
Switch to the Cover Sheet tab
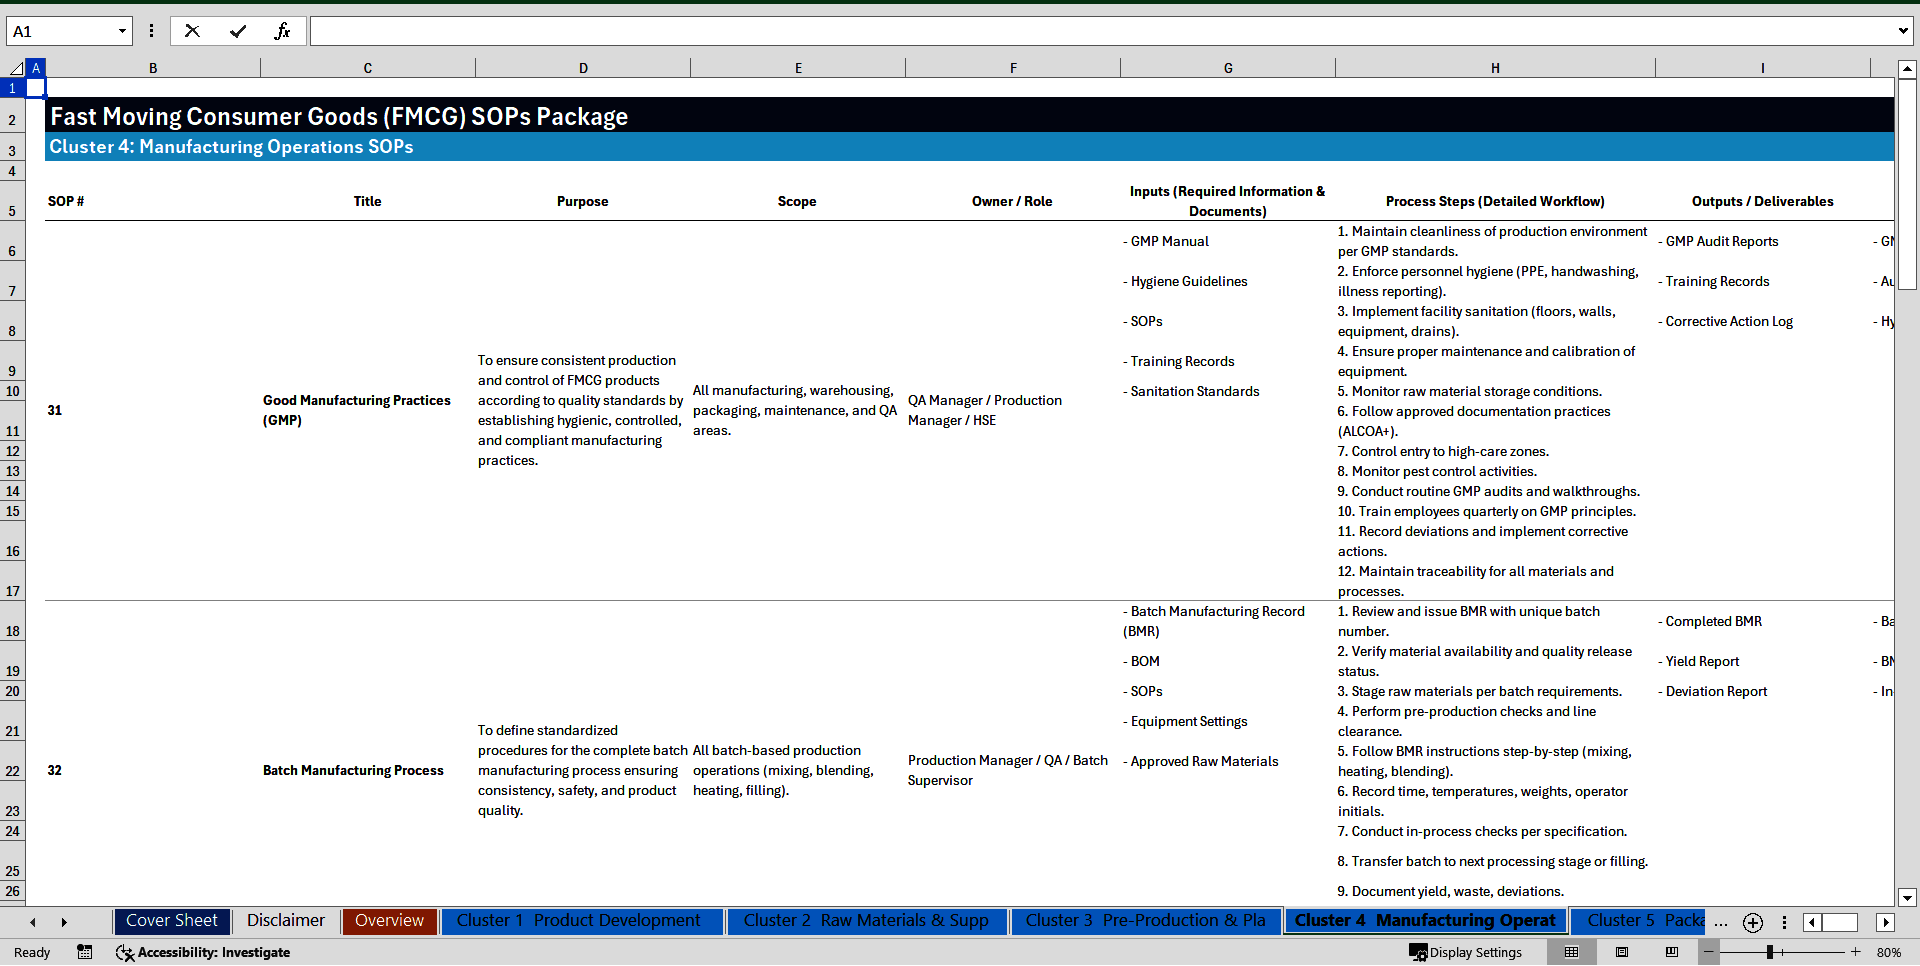(171, 920)
